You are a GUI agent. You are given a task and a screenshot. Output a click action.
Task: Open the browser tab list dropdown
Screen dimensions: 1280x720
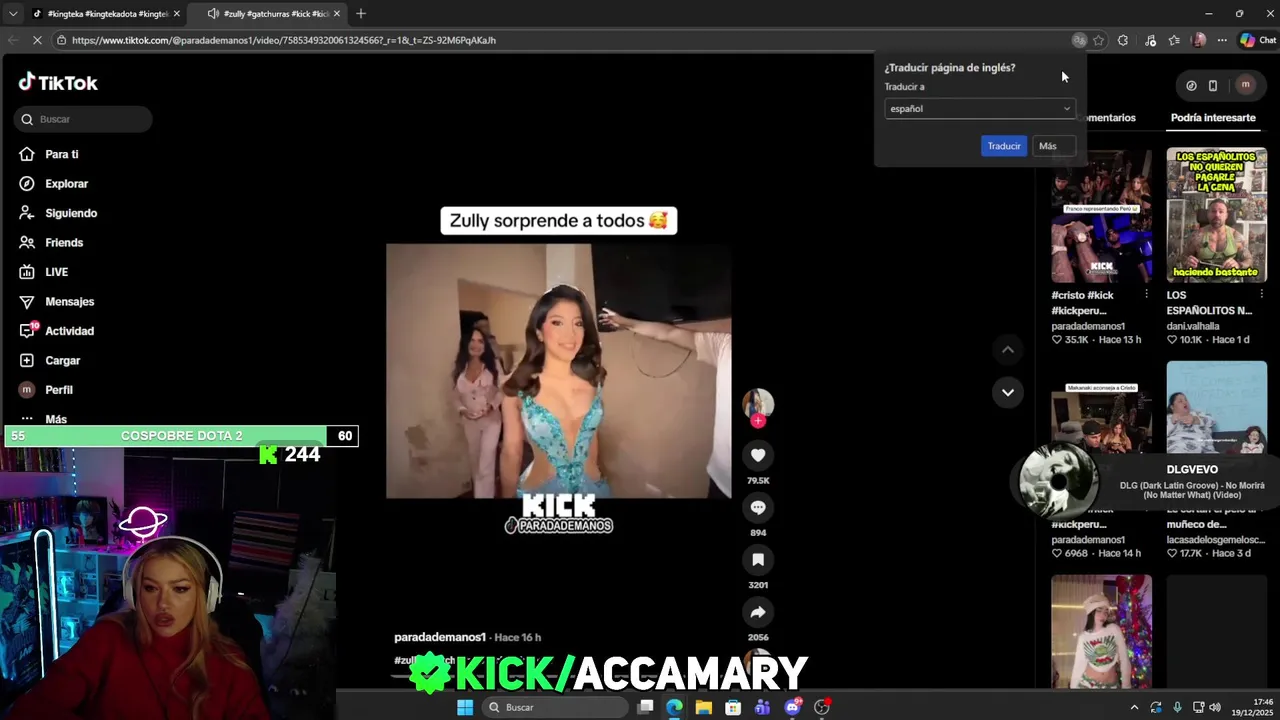point(12,14)
